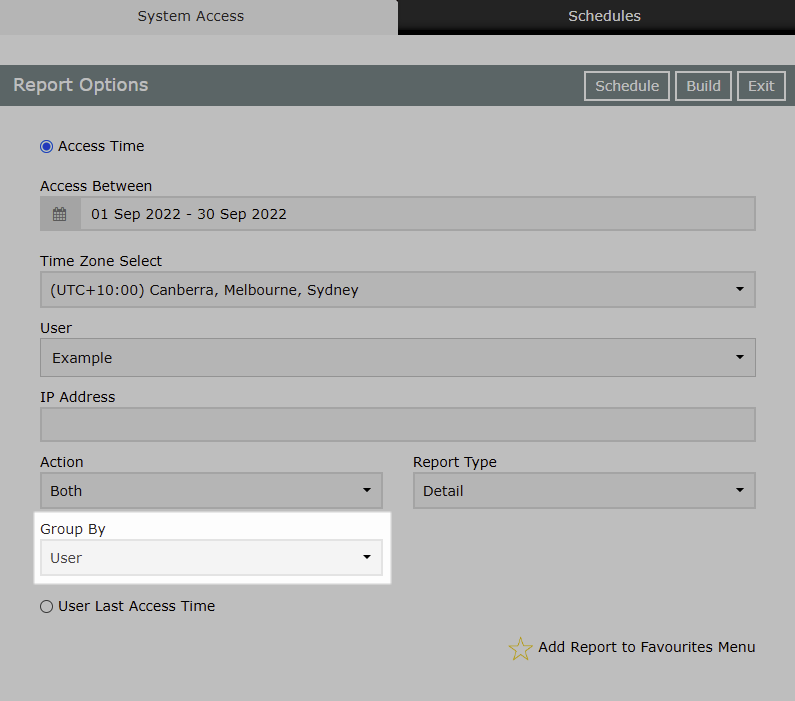Click the Action label

(x=62, y=462)
